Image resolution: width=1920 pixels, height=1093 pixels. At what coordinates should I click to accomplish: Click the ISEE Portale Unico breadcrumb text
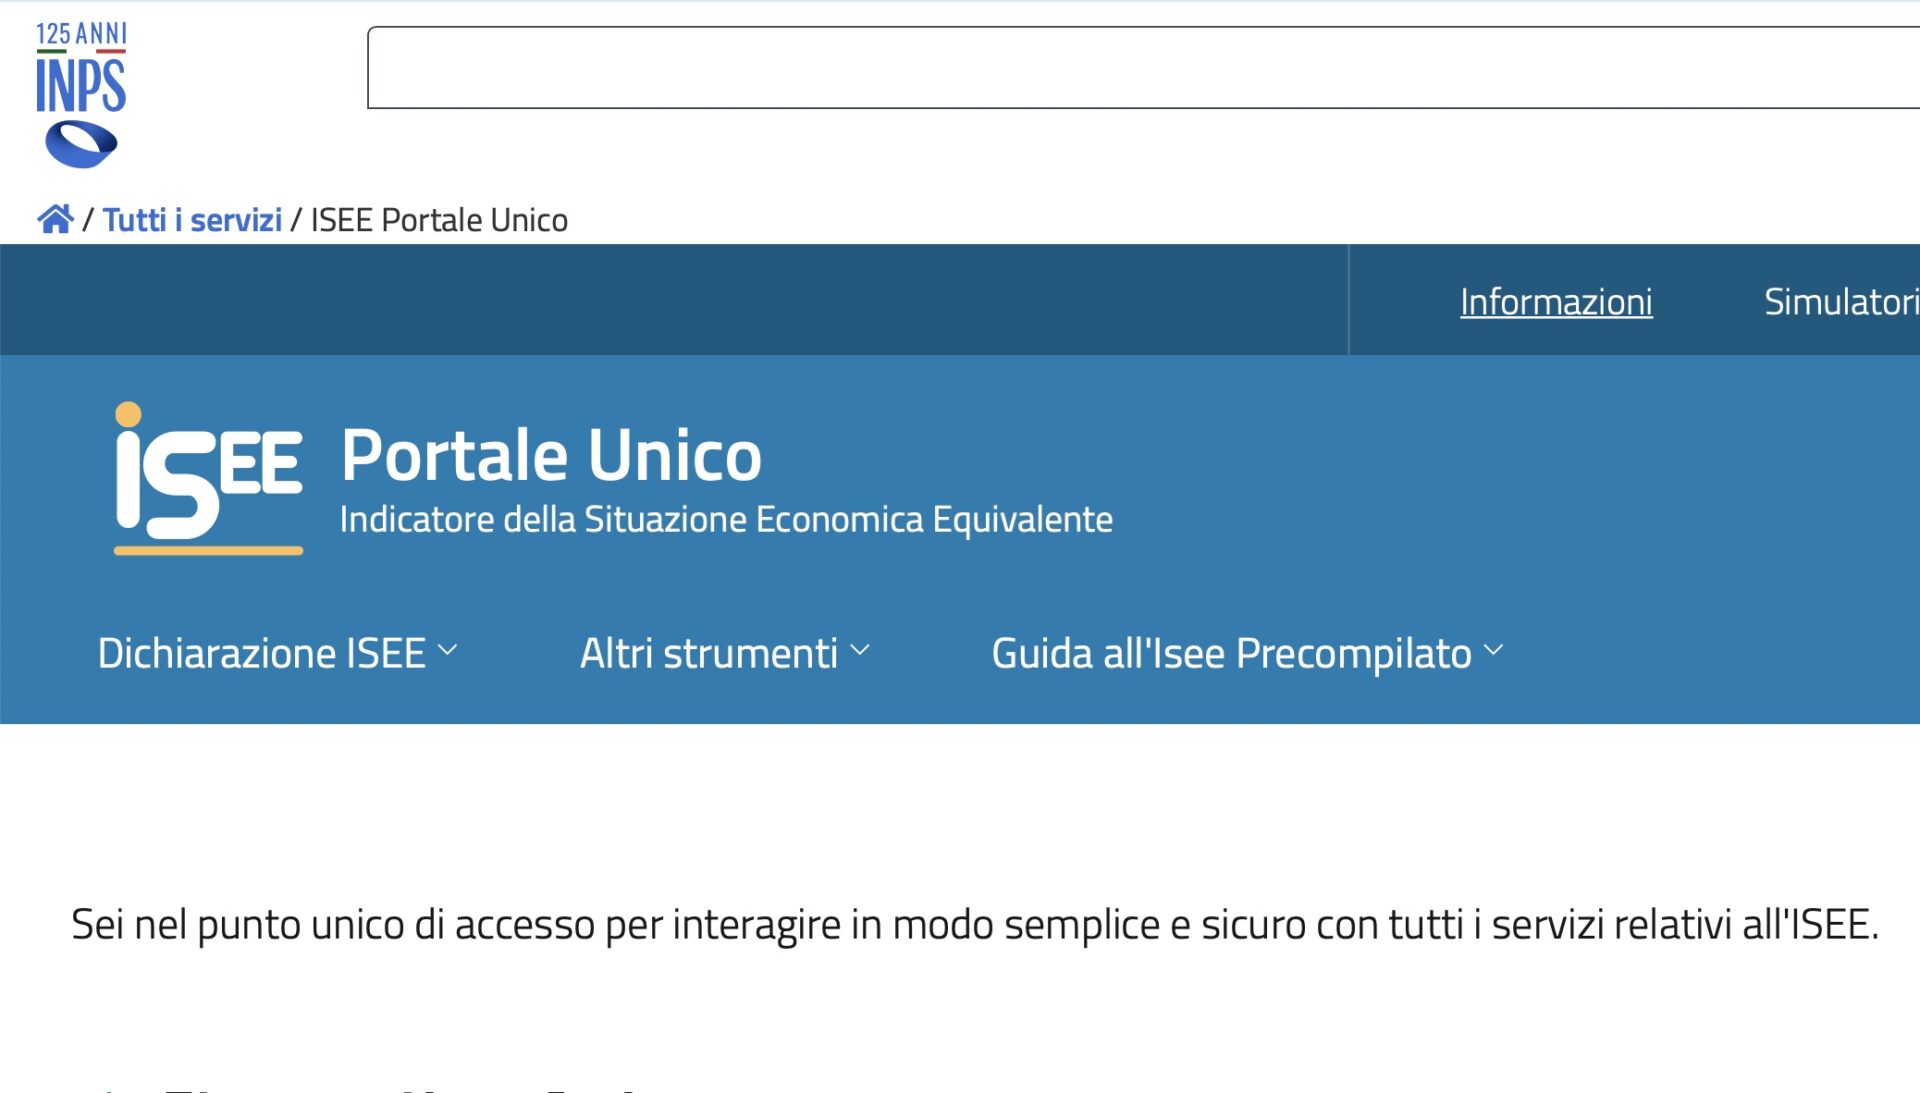[439, 220]
